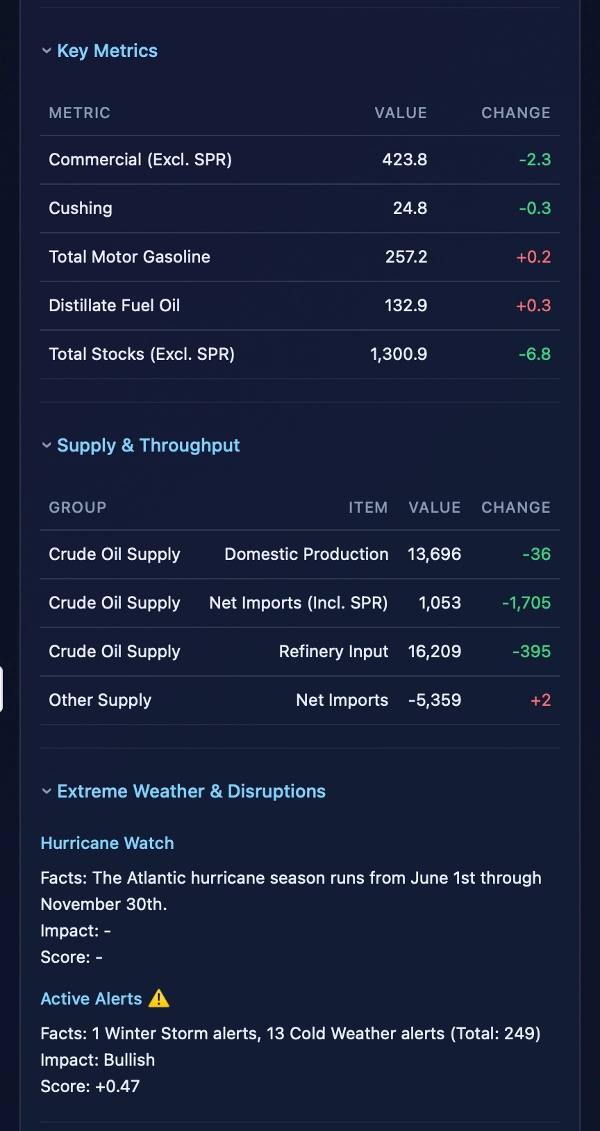
Task: Click the Key Metrics section header
Action: 107,50
